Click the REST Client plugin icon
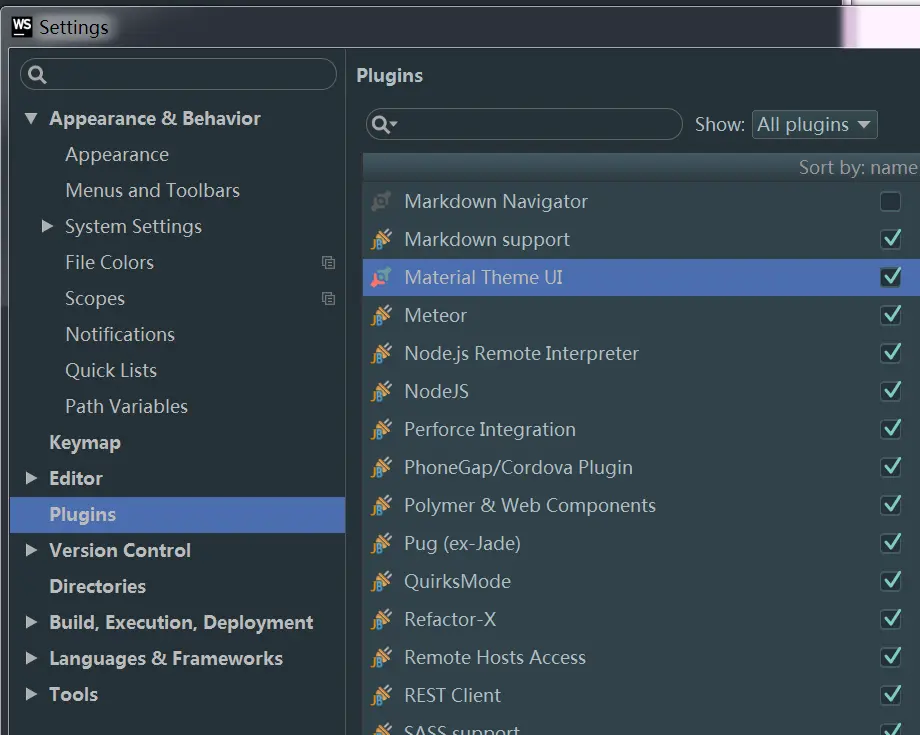The image size is (920, 735). (x=381, y=696)
